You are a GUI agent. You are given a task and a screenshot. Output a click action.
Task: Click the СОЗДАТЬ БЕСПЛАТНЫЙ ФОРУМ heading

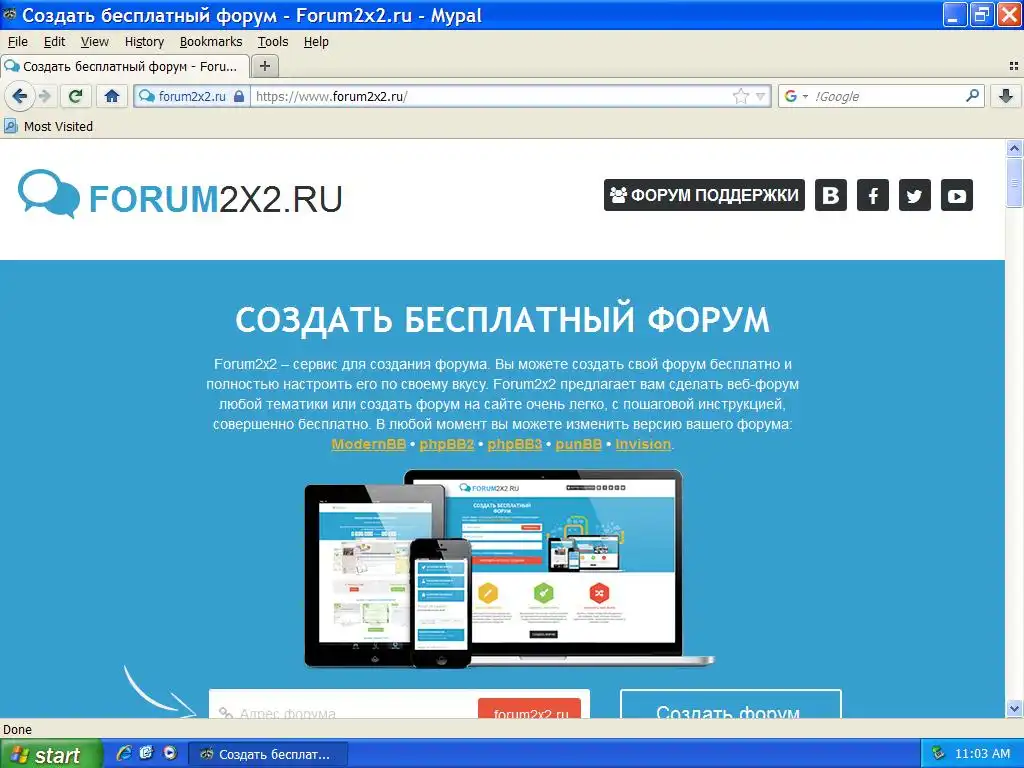pos(502,320)
